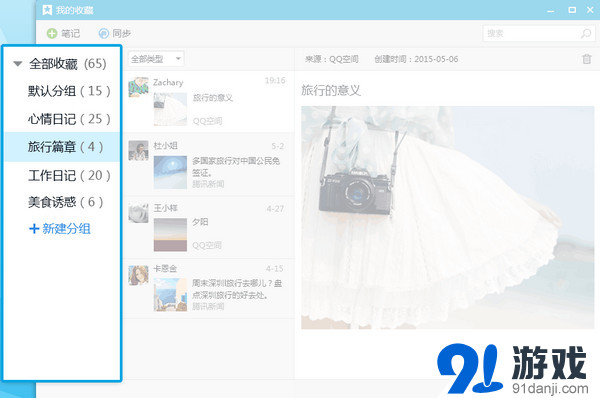The width and height of the screenshot is (600, 398).
Task: Click 卡恩金's avatar
Action: [x=138, y=275]
